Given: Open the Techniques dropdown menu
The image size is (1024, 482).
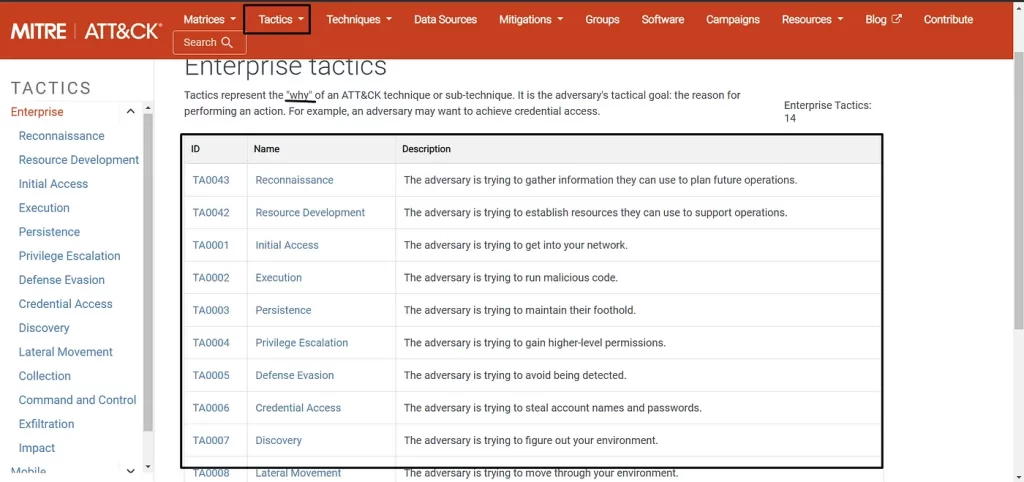Looking at the screenshot, I should pyautogui.click(x=359, y=20).
